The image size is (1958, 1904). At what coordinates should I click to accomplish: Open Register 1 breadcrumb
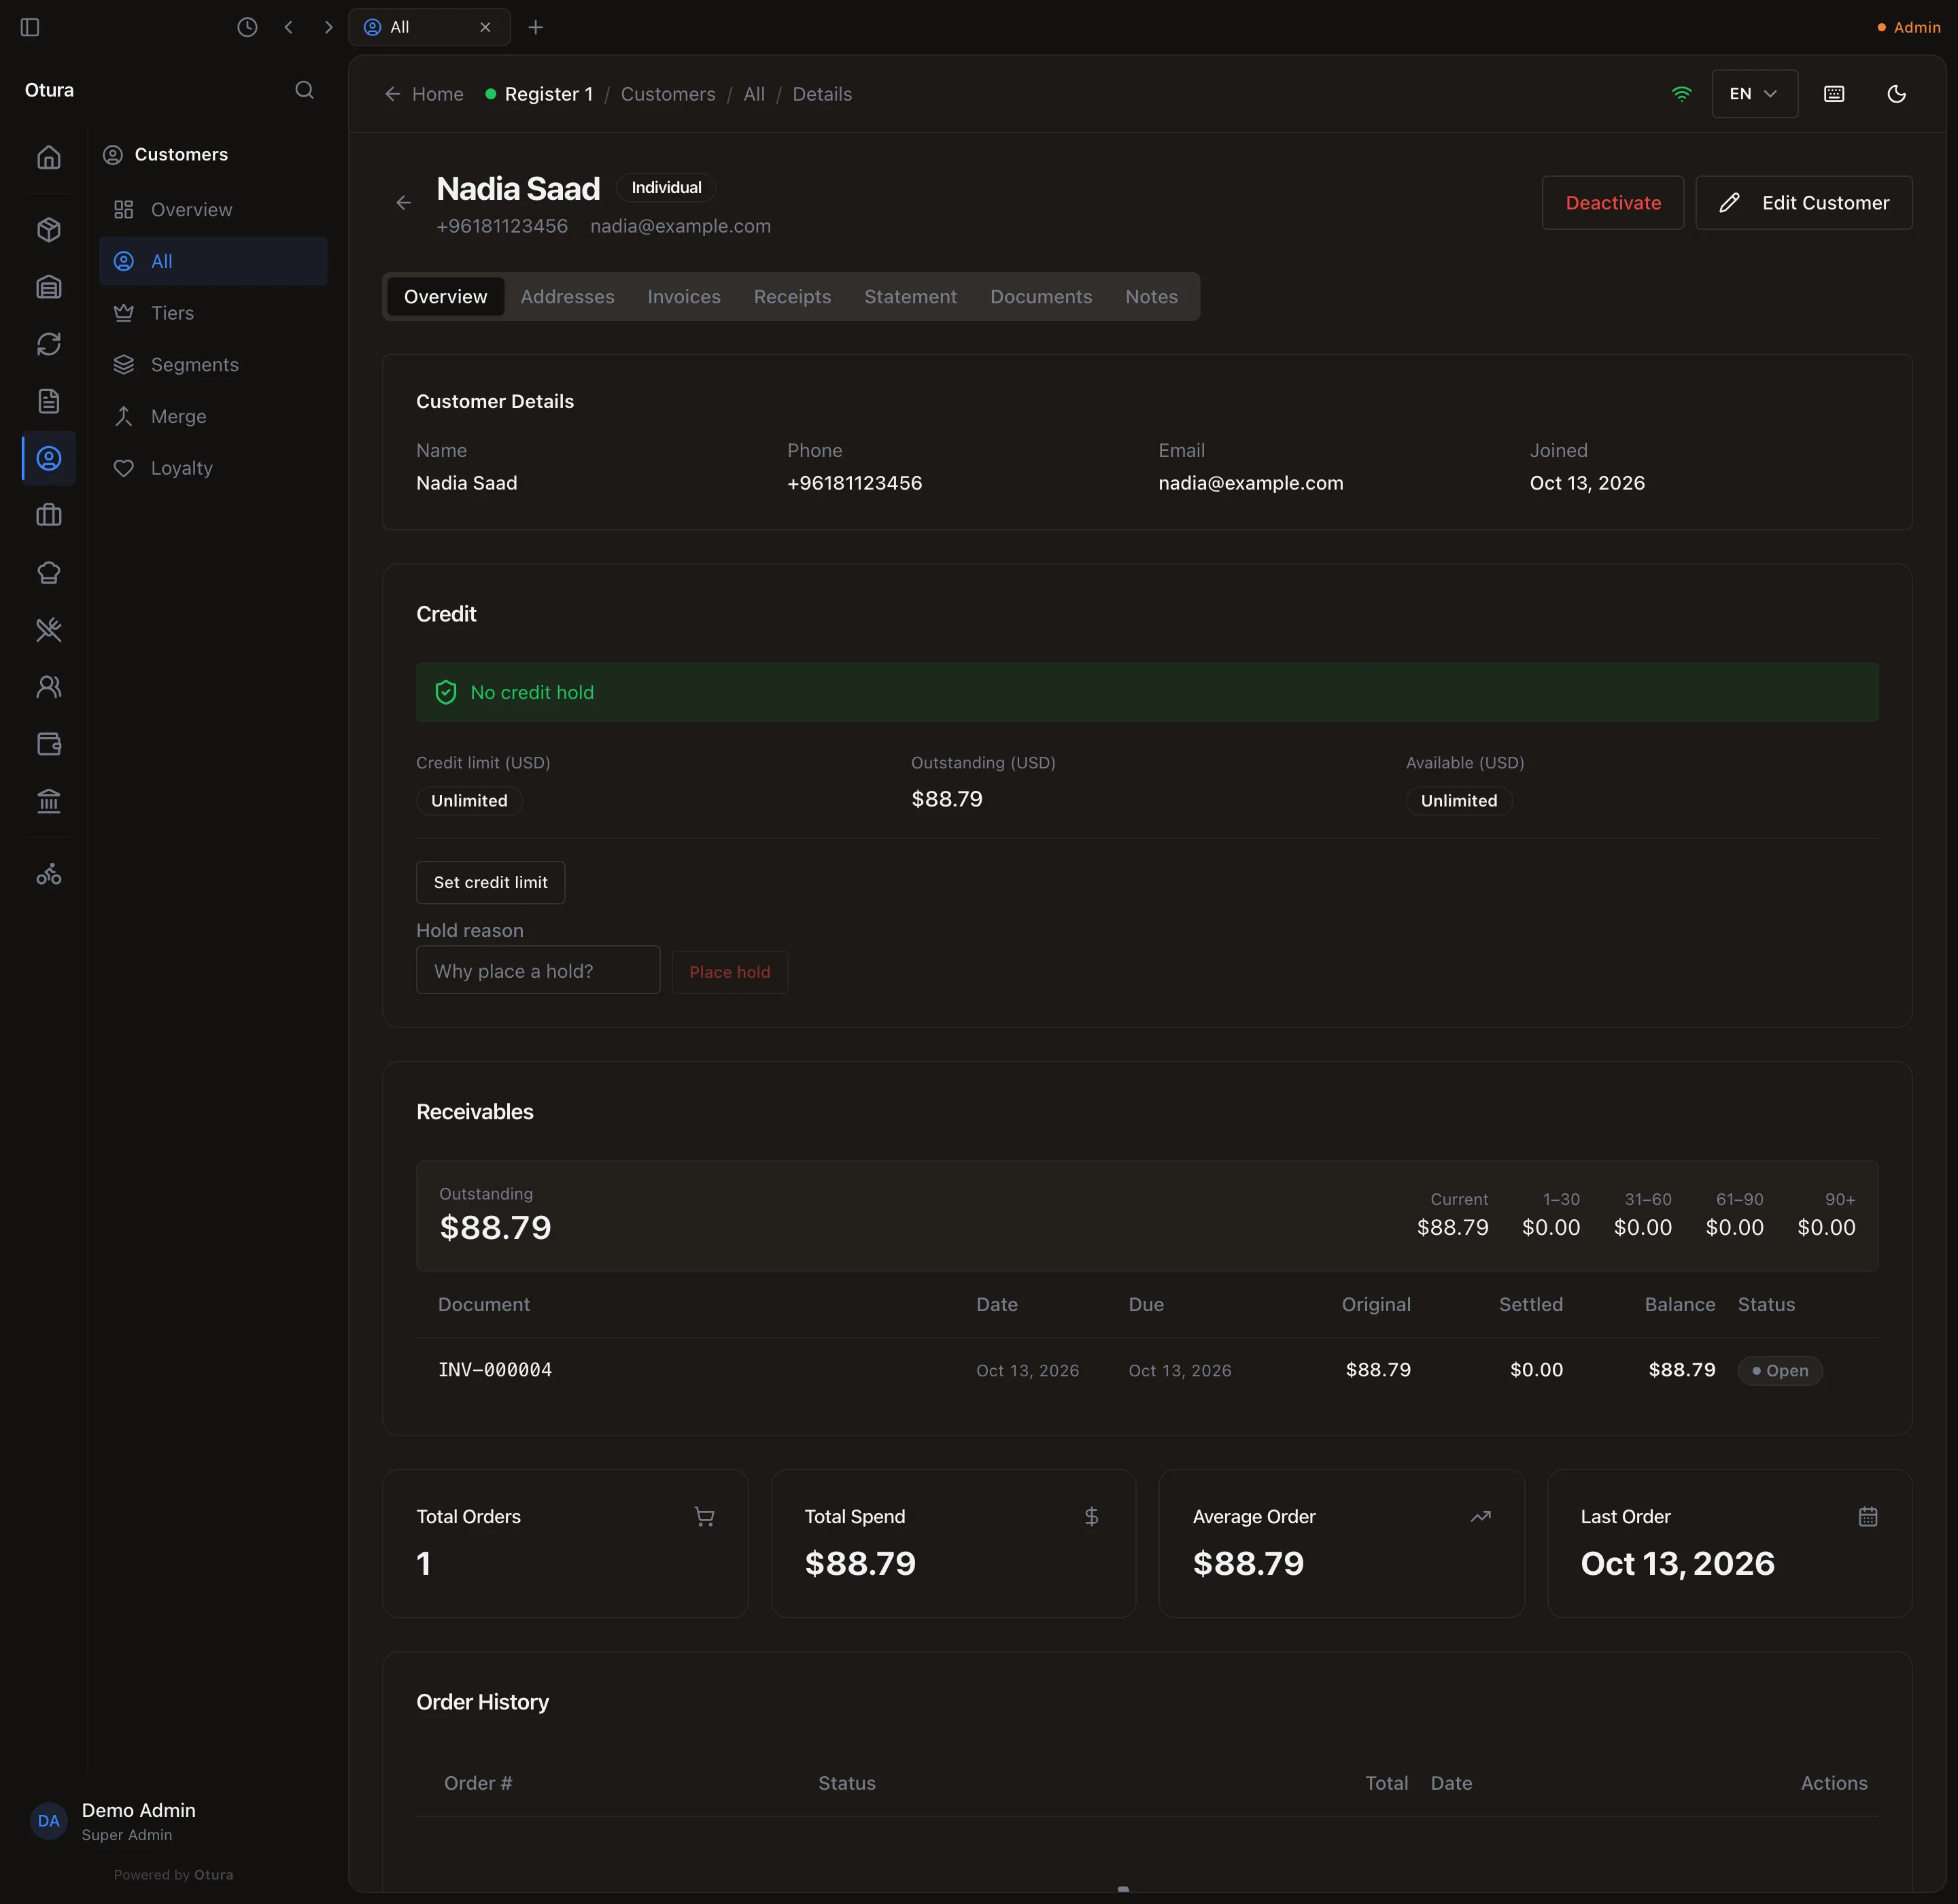539,94
